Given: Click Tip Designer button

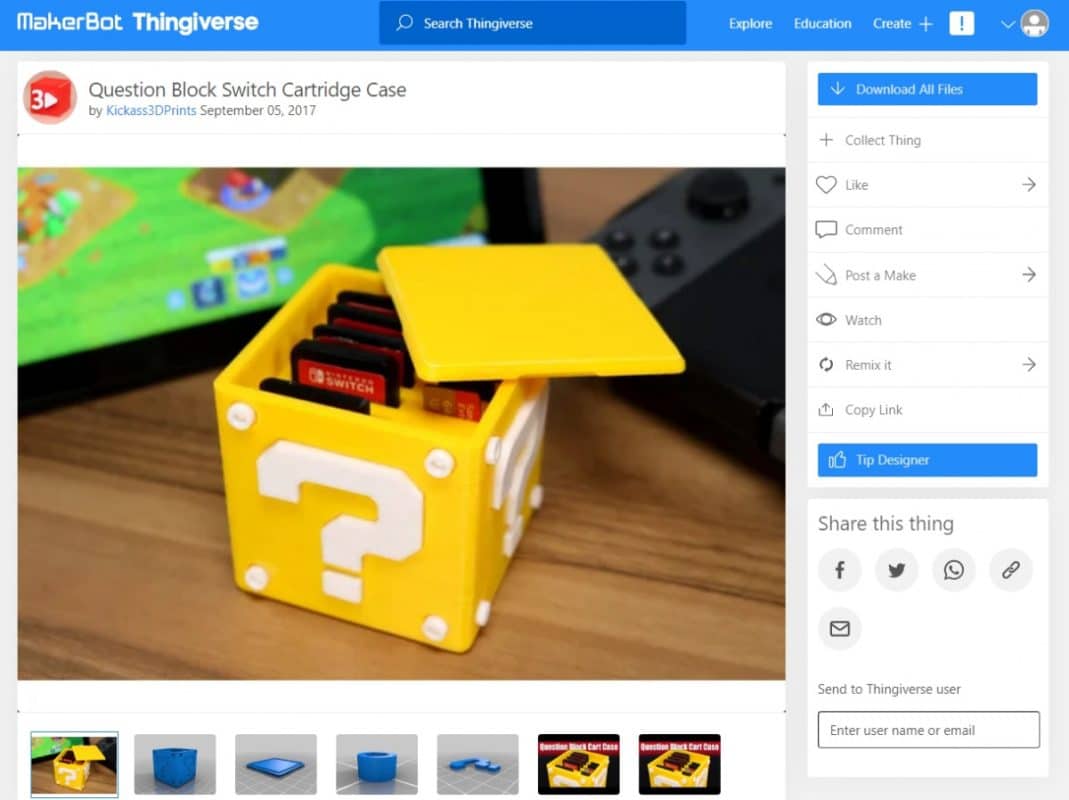Looking at the screenshot, I should coord(927,460).
